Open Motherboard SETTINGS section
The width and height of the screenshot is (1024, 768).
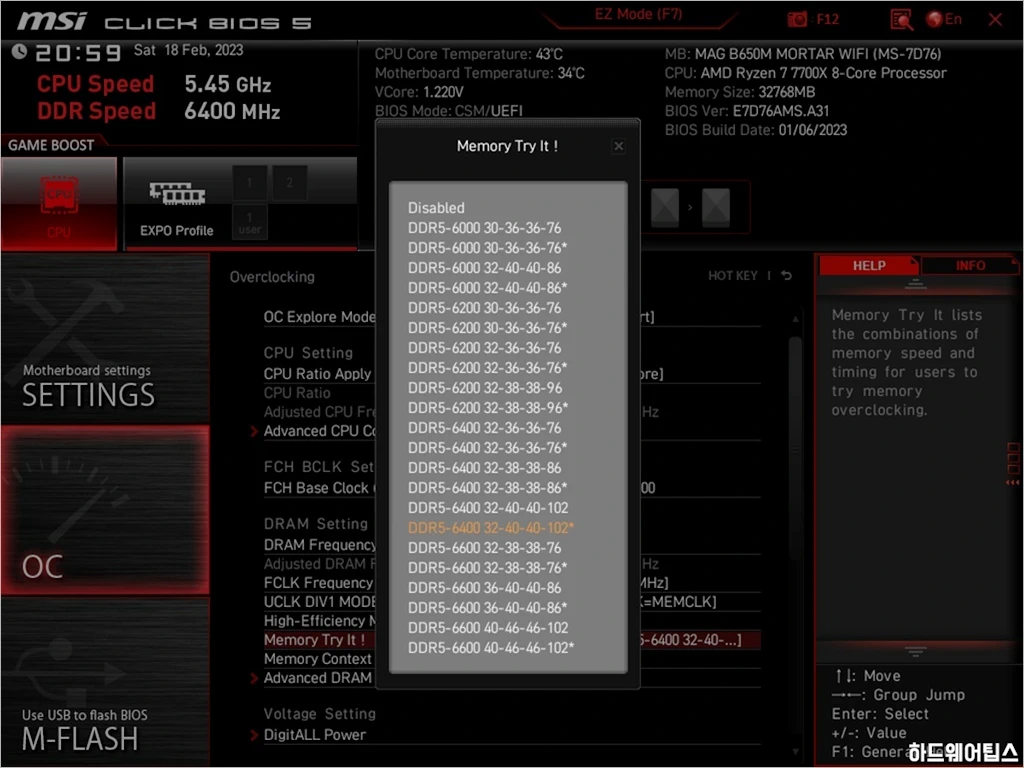[105, 339]
